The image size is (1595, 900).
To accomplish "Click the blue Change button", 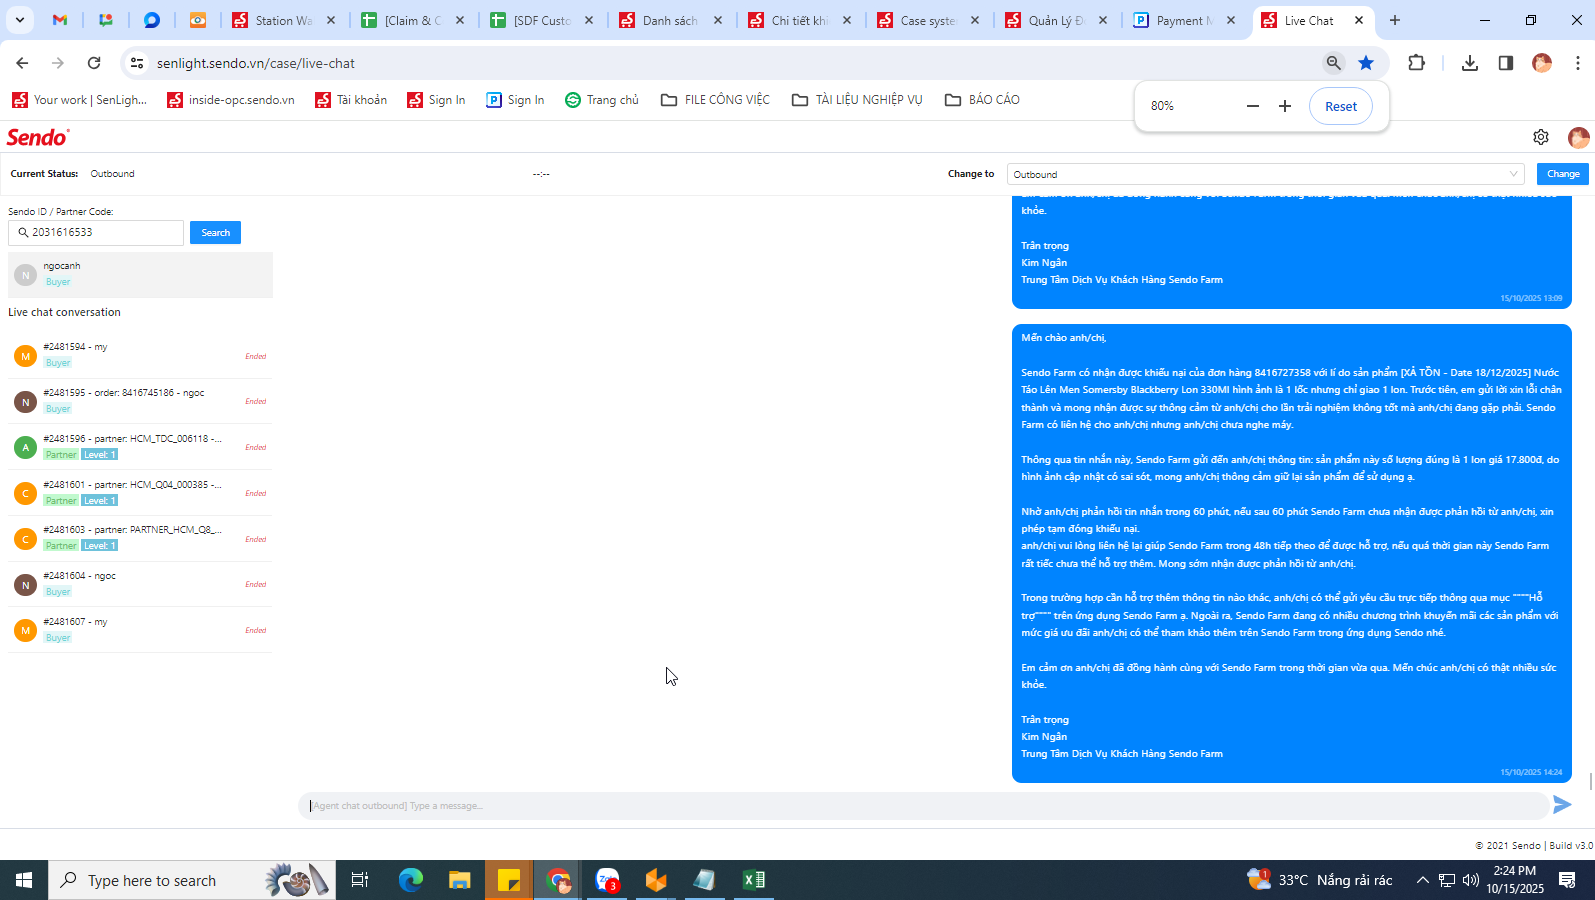I will [1562, 174].
